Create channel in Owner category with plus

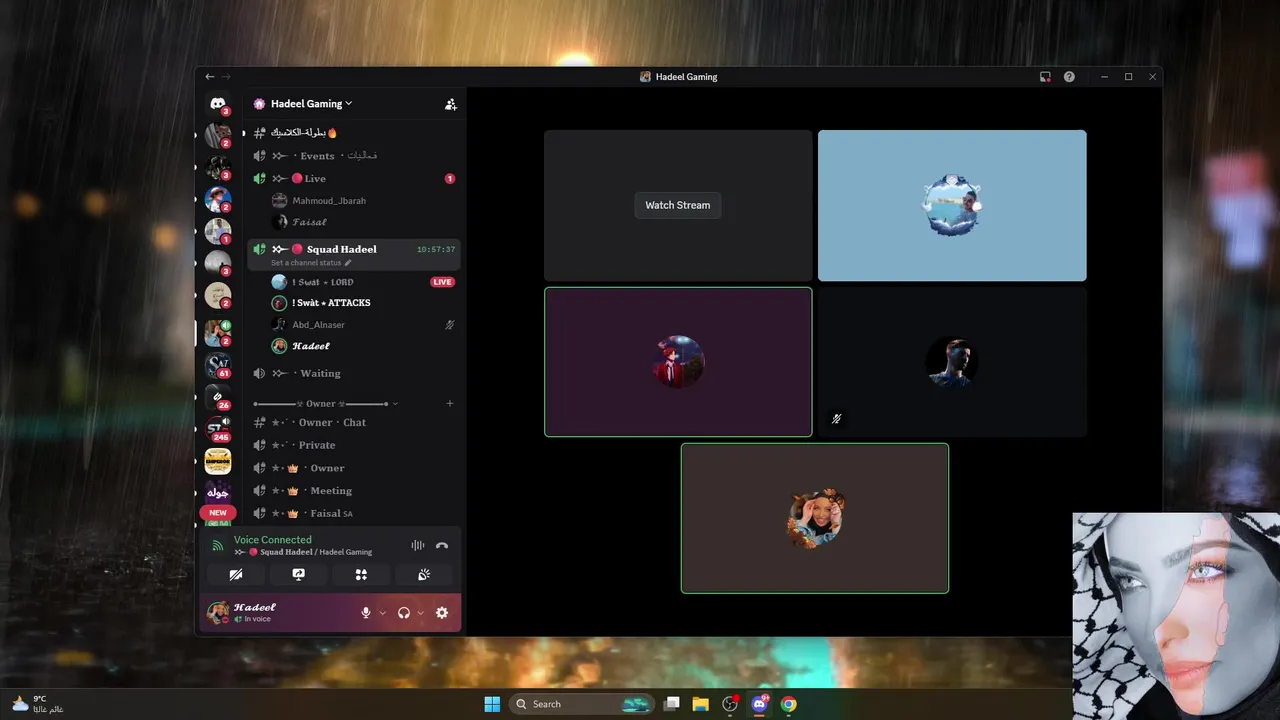pos(450,404)
